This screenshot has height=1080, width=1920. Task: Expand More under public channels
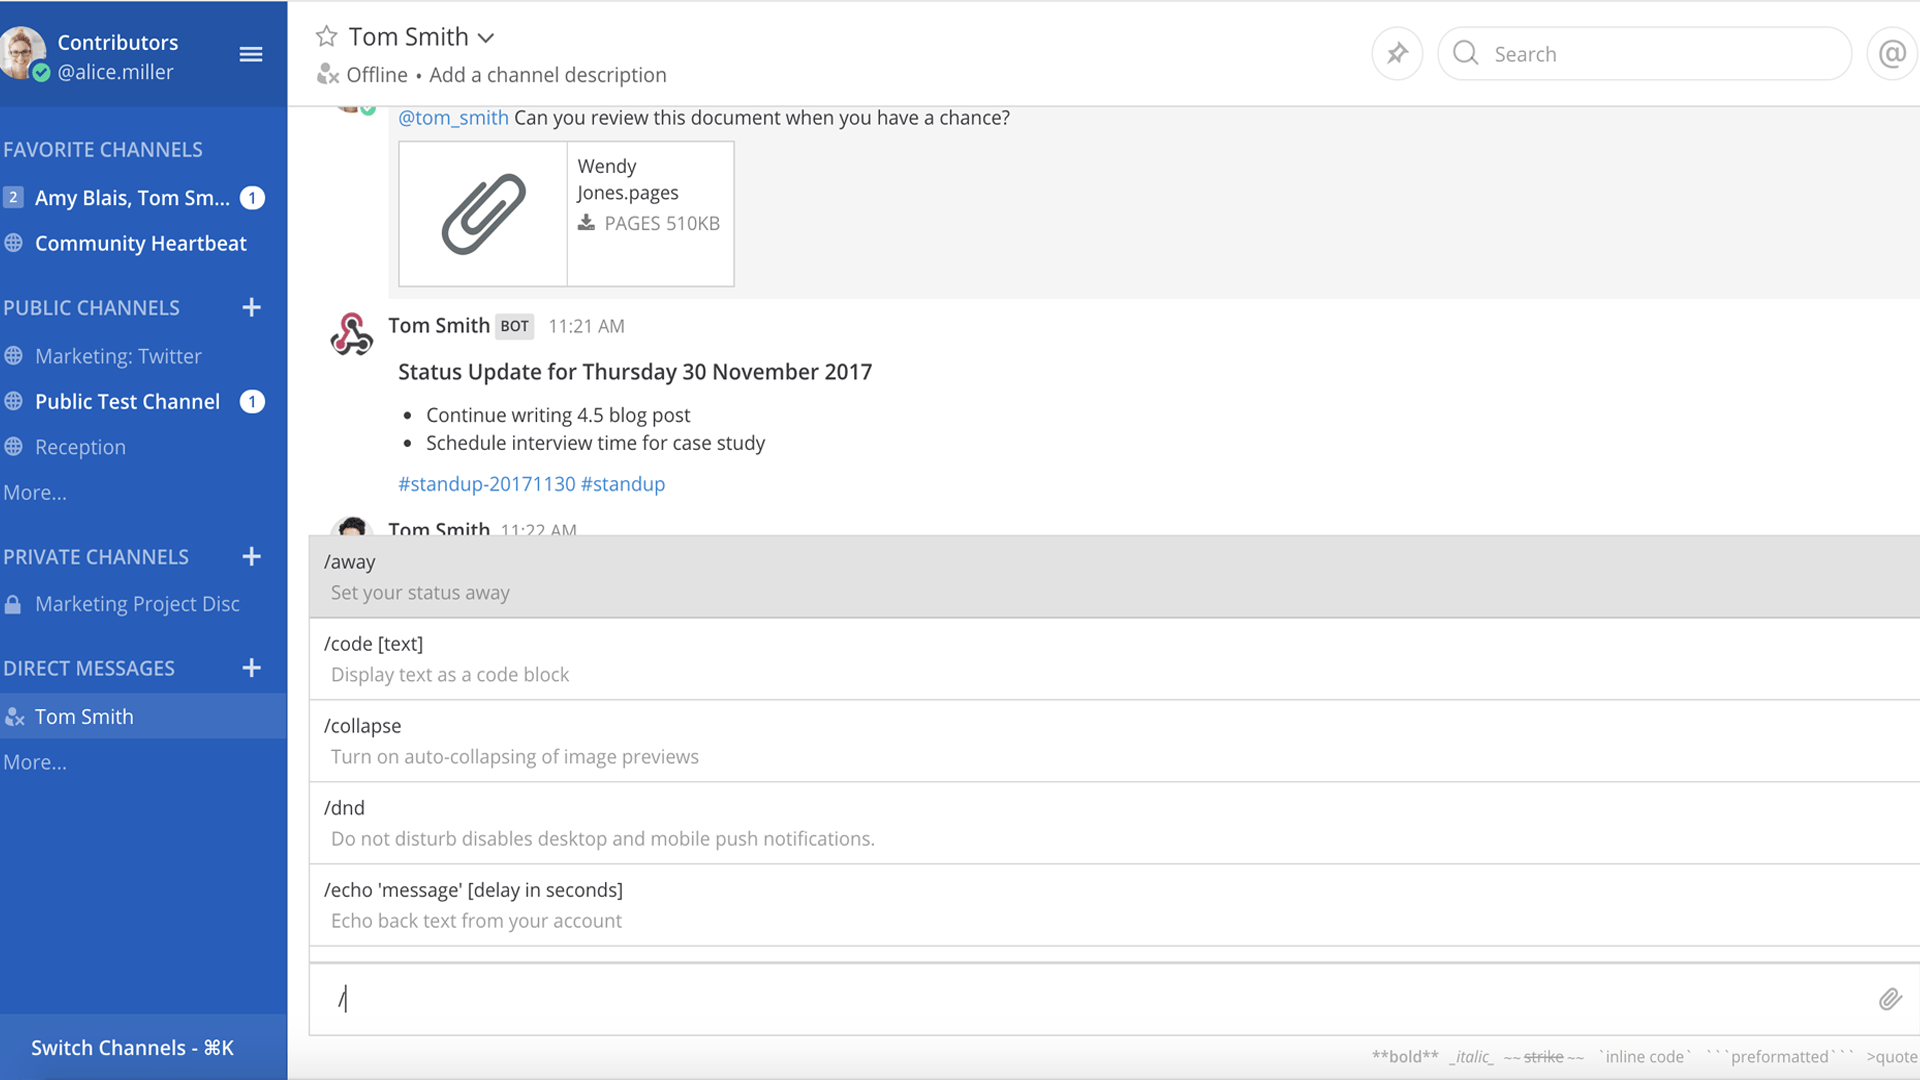[35, 492]
